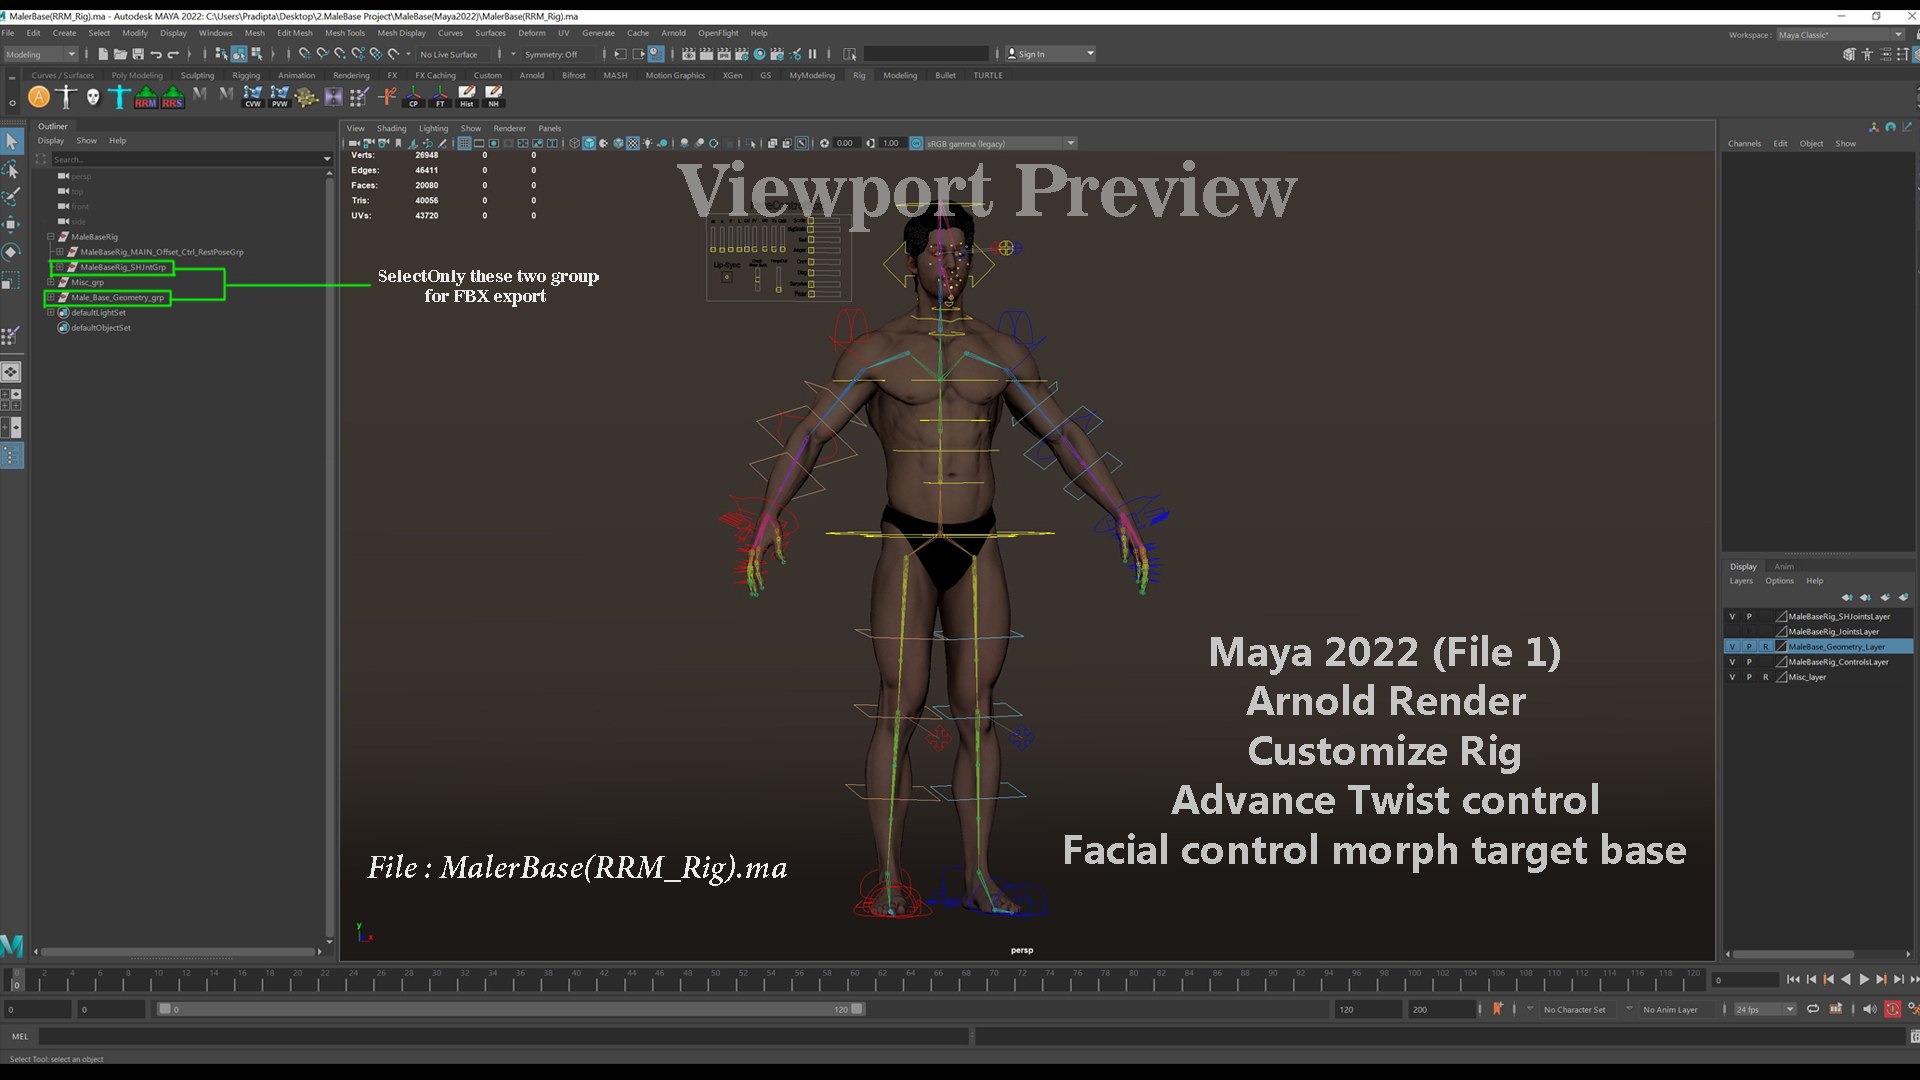
Task: Click the Save Scene floppy icon
Action: (138, 54)
